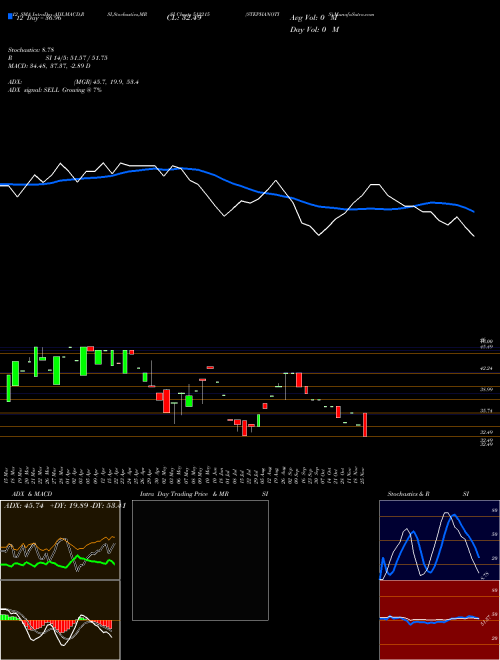500x660 pixels.
Task: Click the 35.74 price axis label
Action: 487,411
